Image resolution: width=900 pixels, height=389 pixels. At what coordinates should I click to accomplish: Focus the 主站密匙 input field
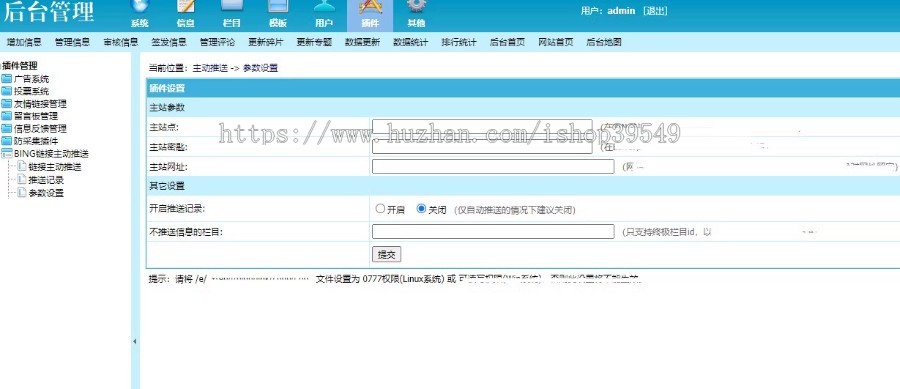pos(482,147)
